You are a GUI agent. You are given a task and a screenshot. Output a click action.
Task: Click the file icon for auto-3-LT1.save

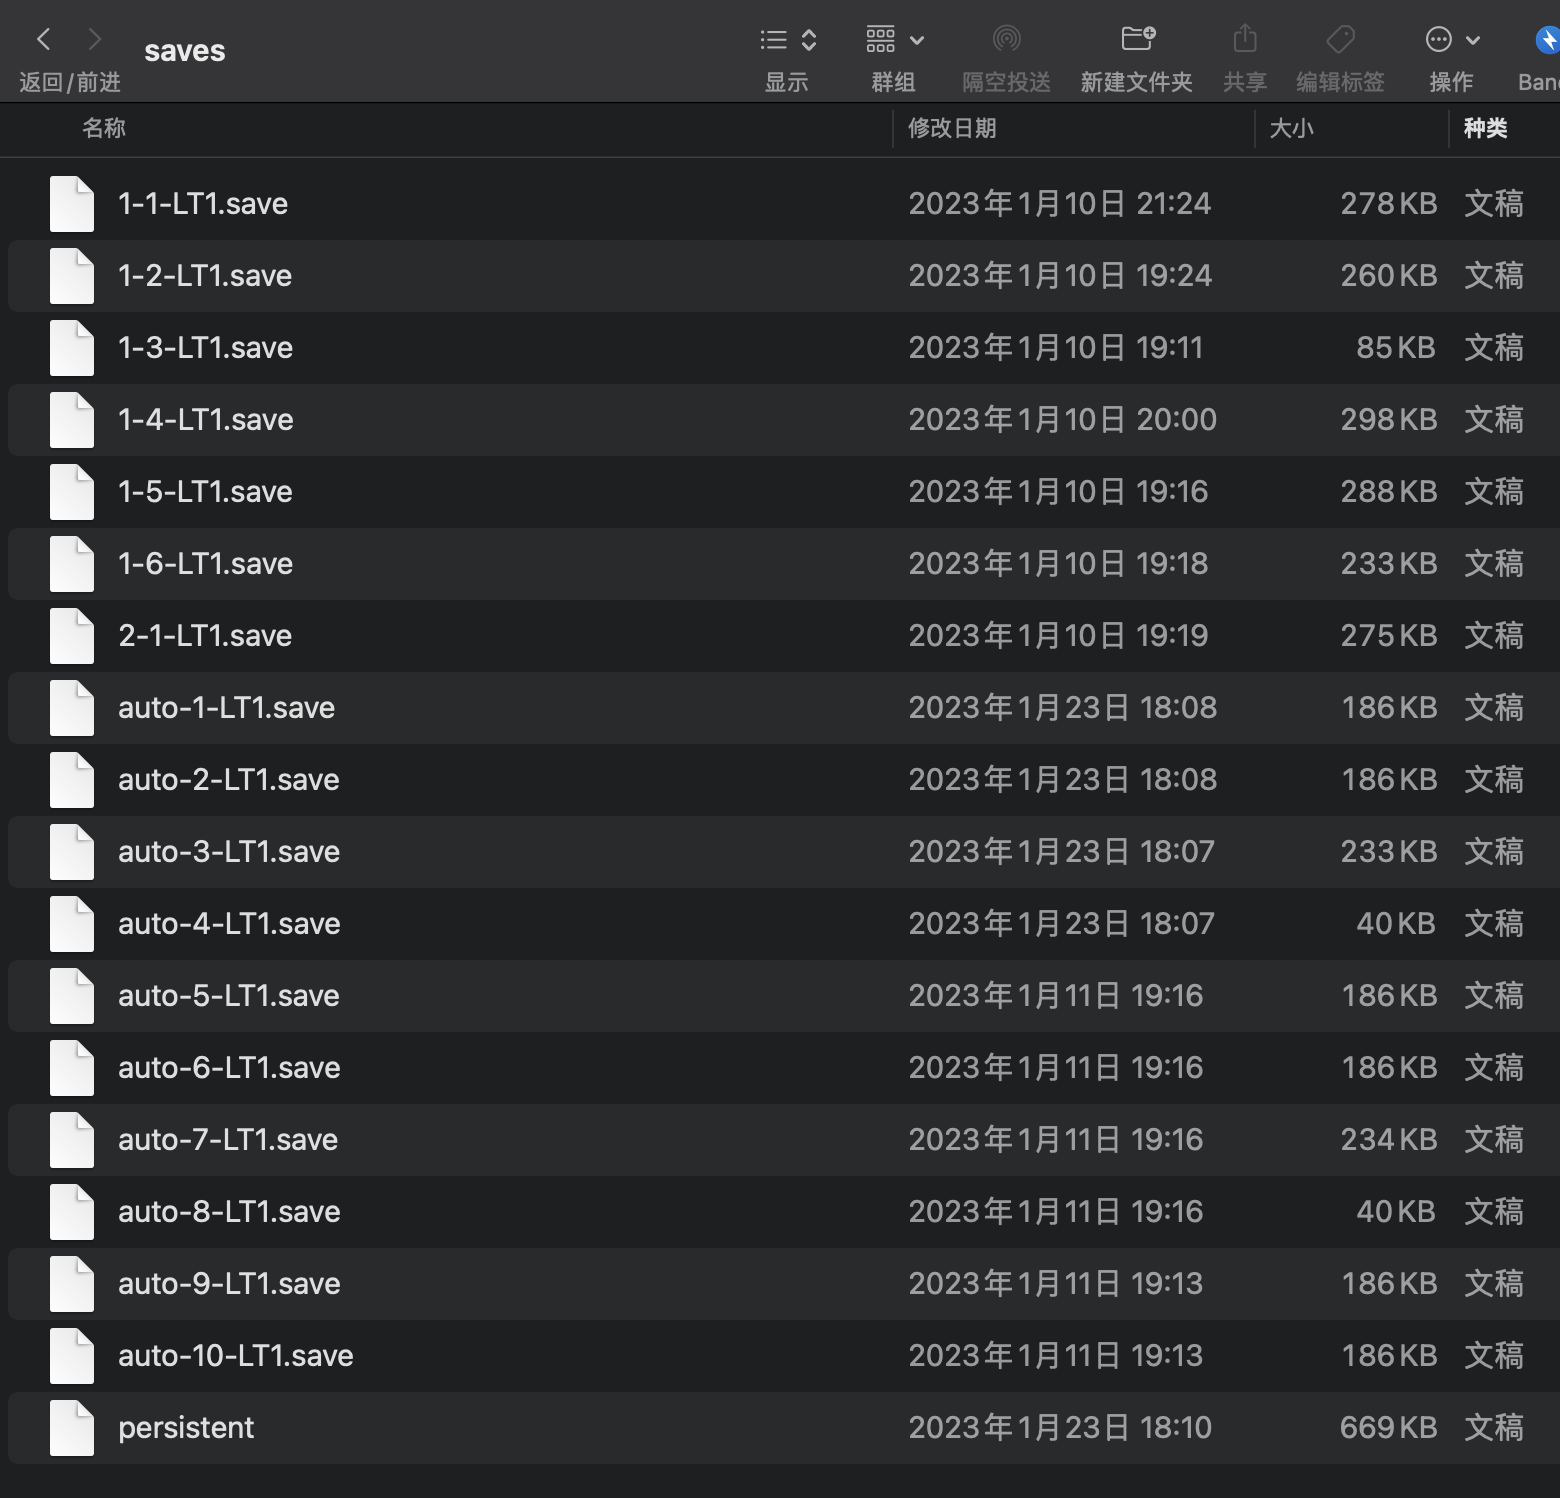click(x=72, y=852)
